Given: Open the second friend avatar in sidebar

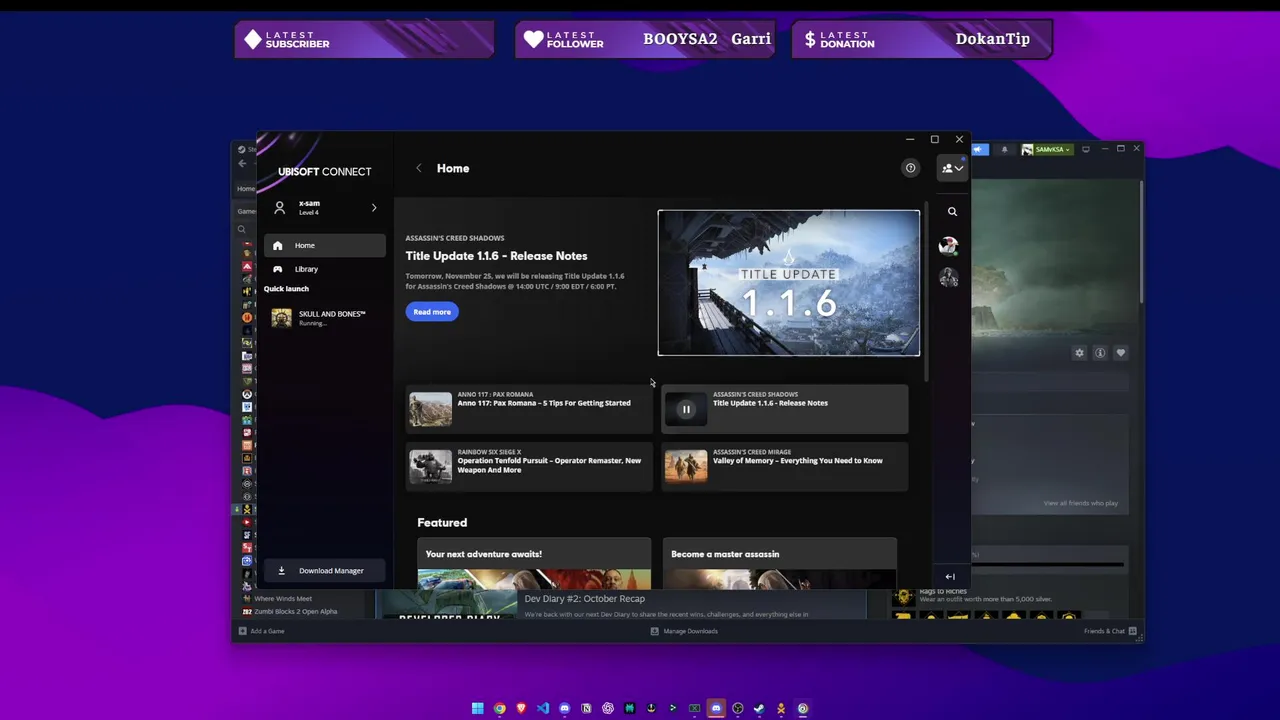Looking at the screenshot, I should click(x=949, y=279).
